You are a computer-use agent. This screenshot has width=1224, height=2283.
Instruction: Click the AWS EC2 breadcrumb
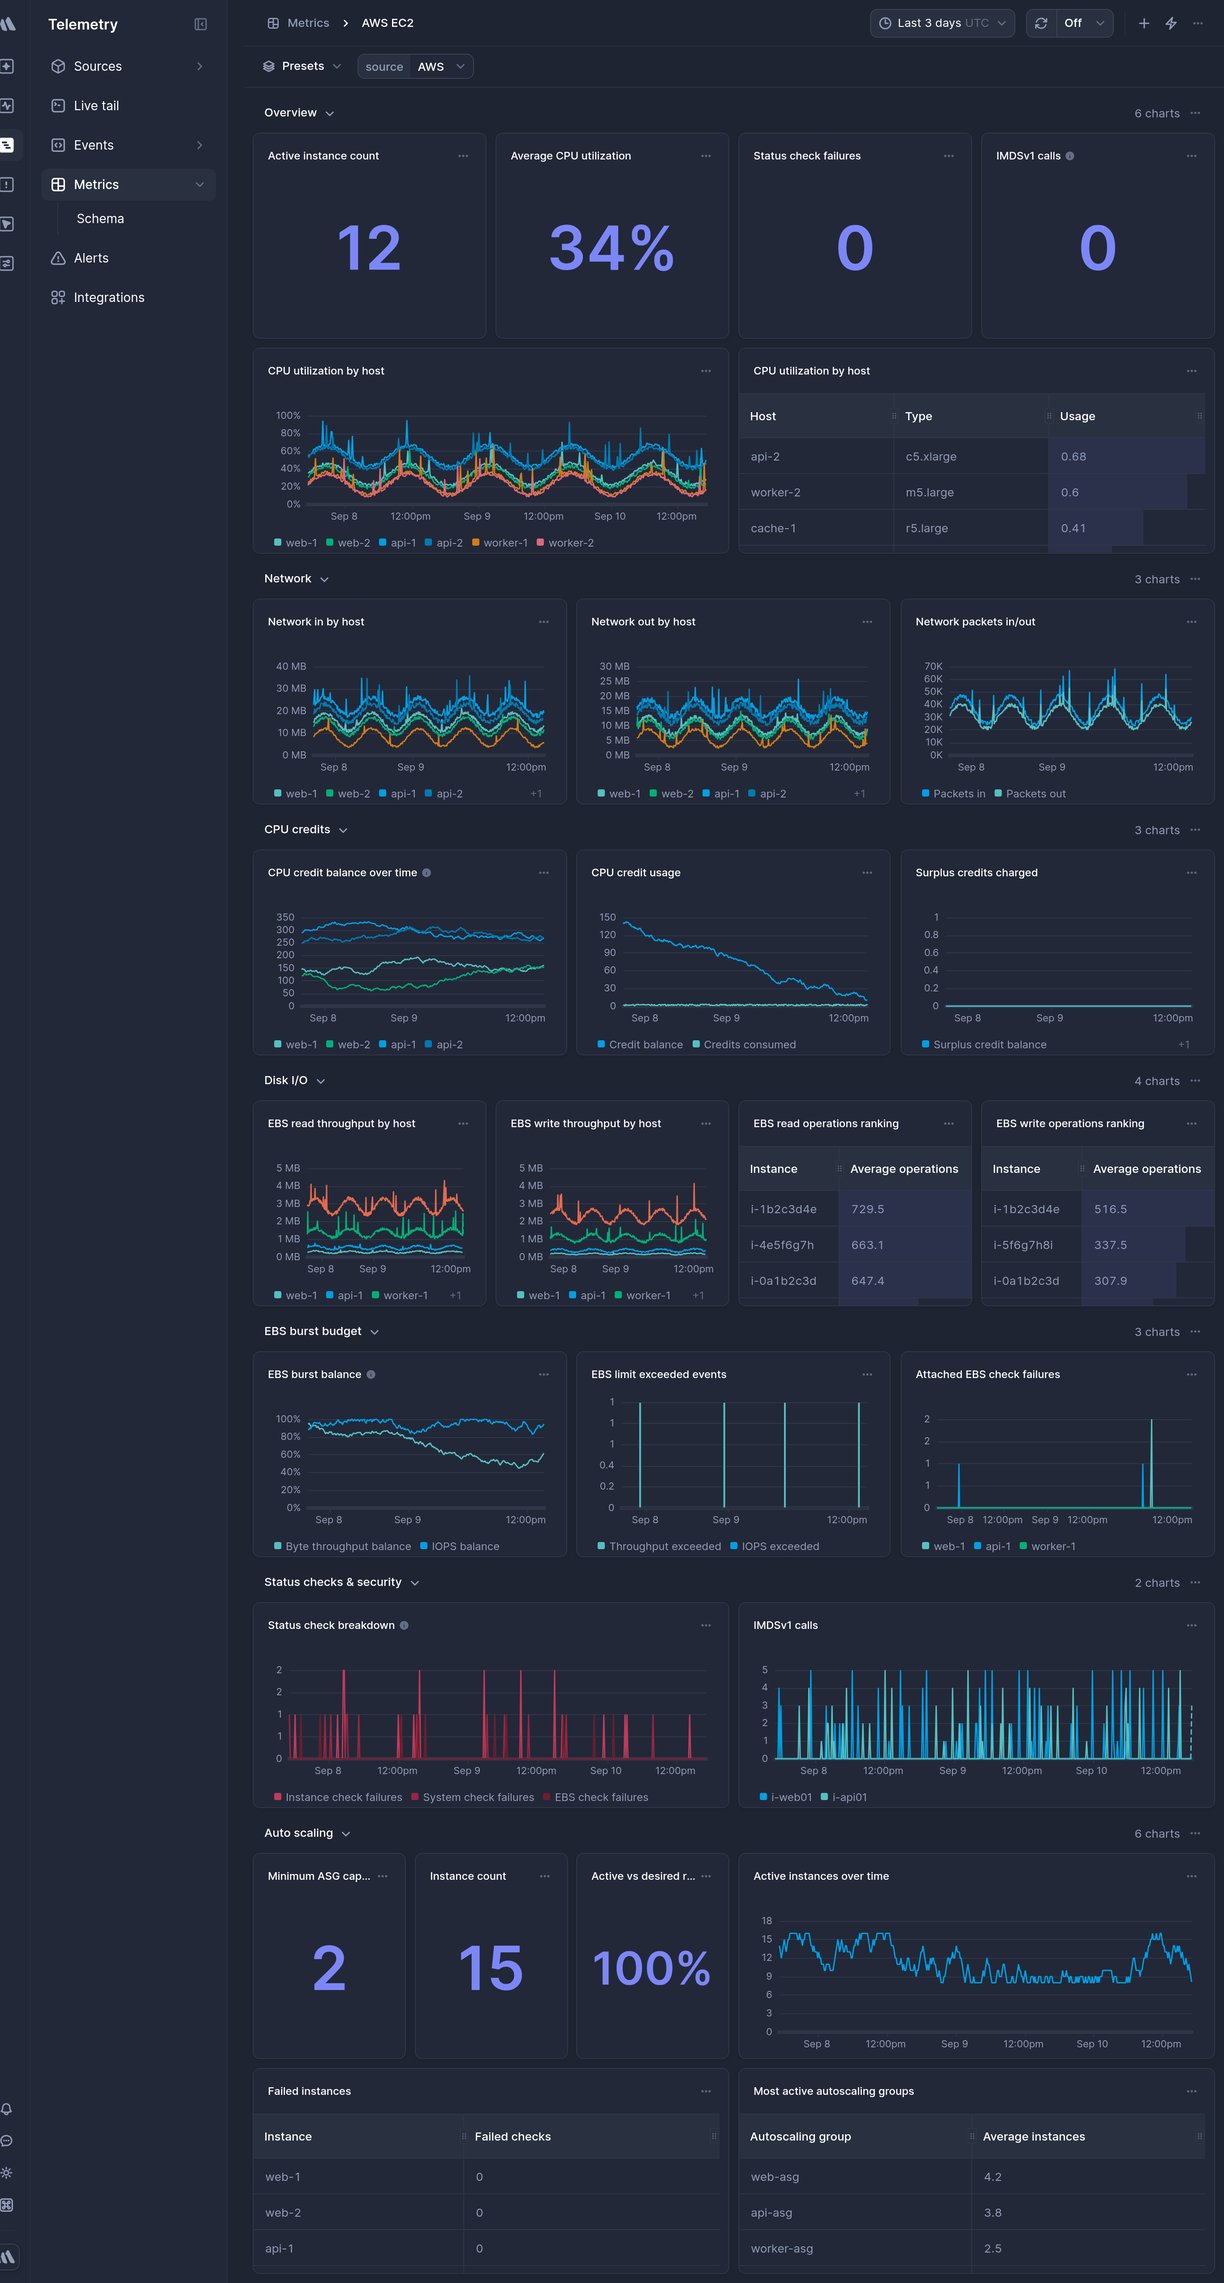[388, 23]
